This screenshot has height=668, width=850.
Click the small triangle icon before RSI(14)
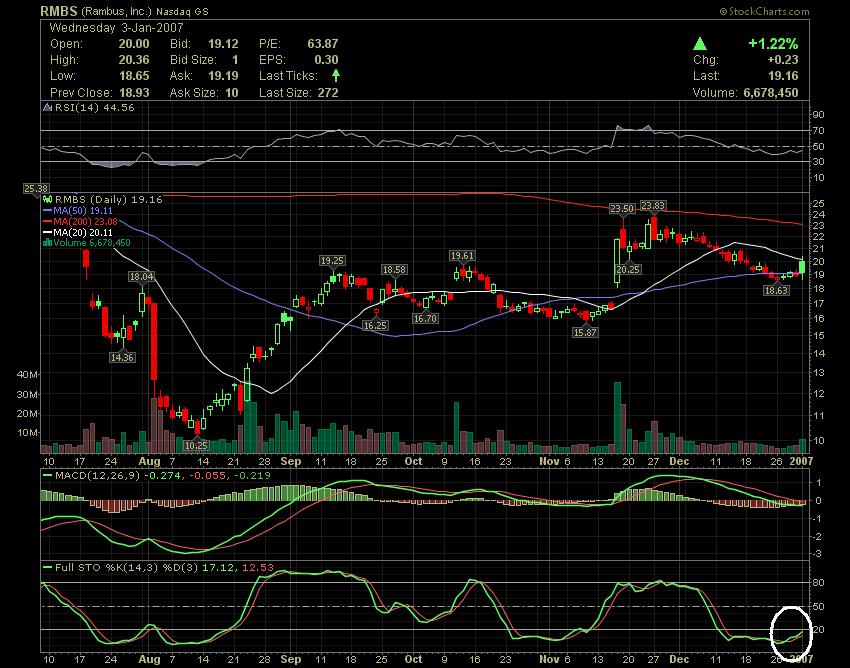[x=48, y=108]
